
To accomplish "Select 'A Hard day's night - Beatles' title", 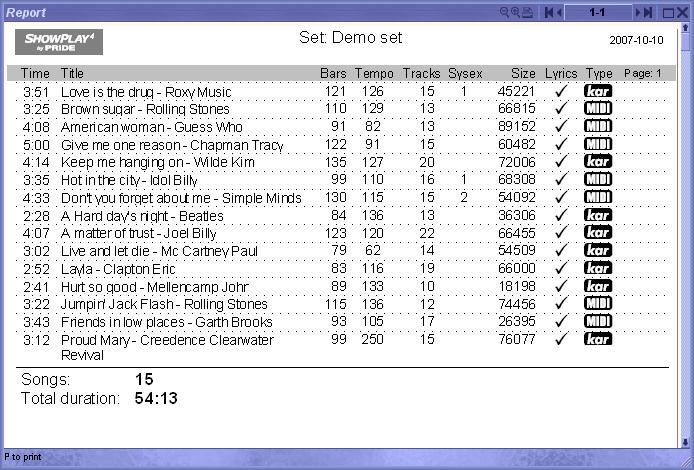I will click(x=142, y=216).
